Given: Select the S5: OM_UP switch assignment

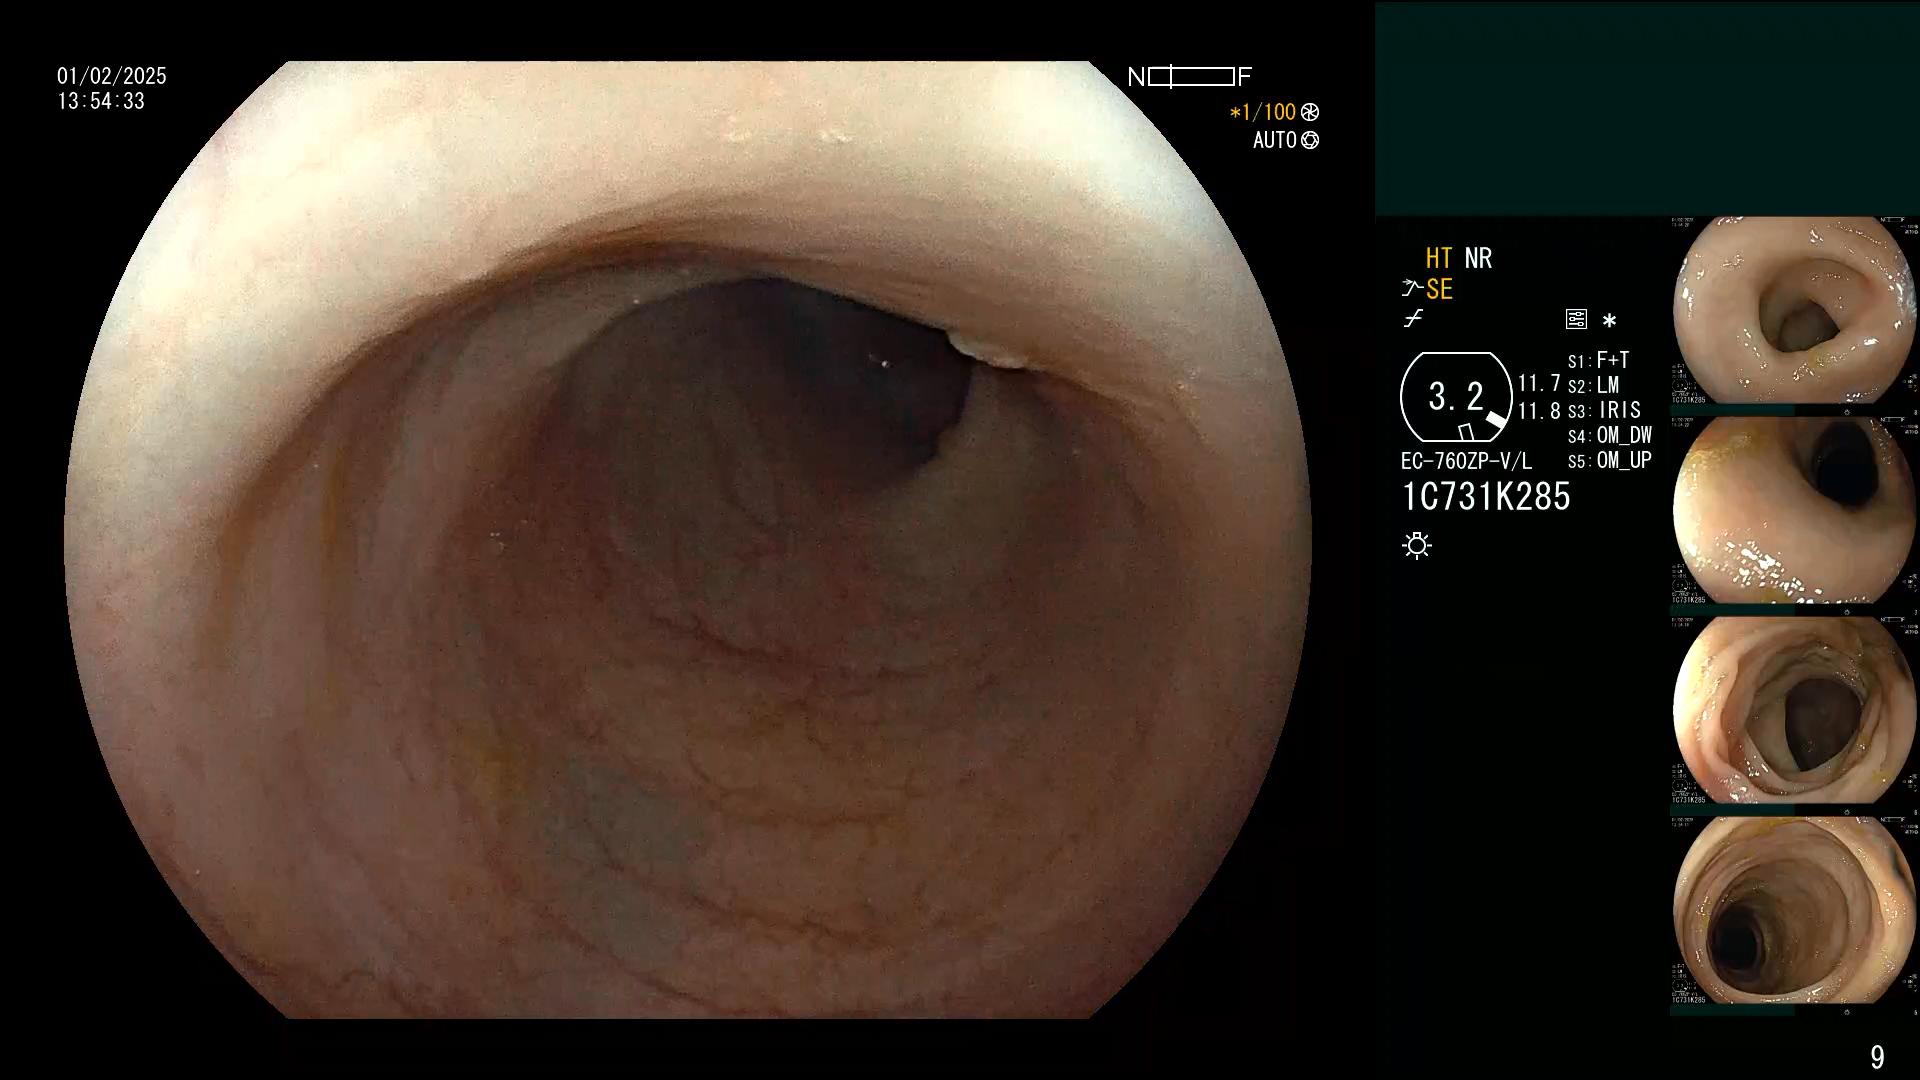Looking at the screenshot, I should (1610, 460).
